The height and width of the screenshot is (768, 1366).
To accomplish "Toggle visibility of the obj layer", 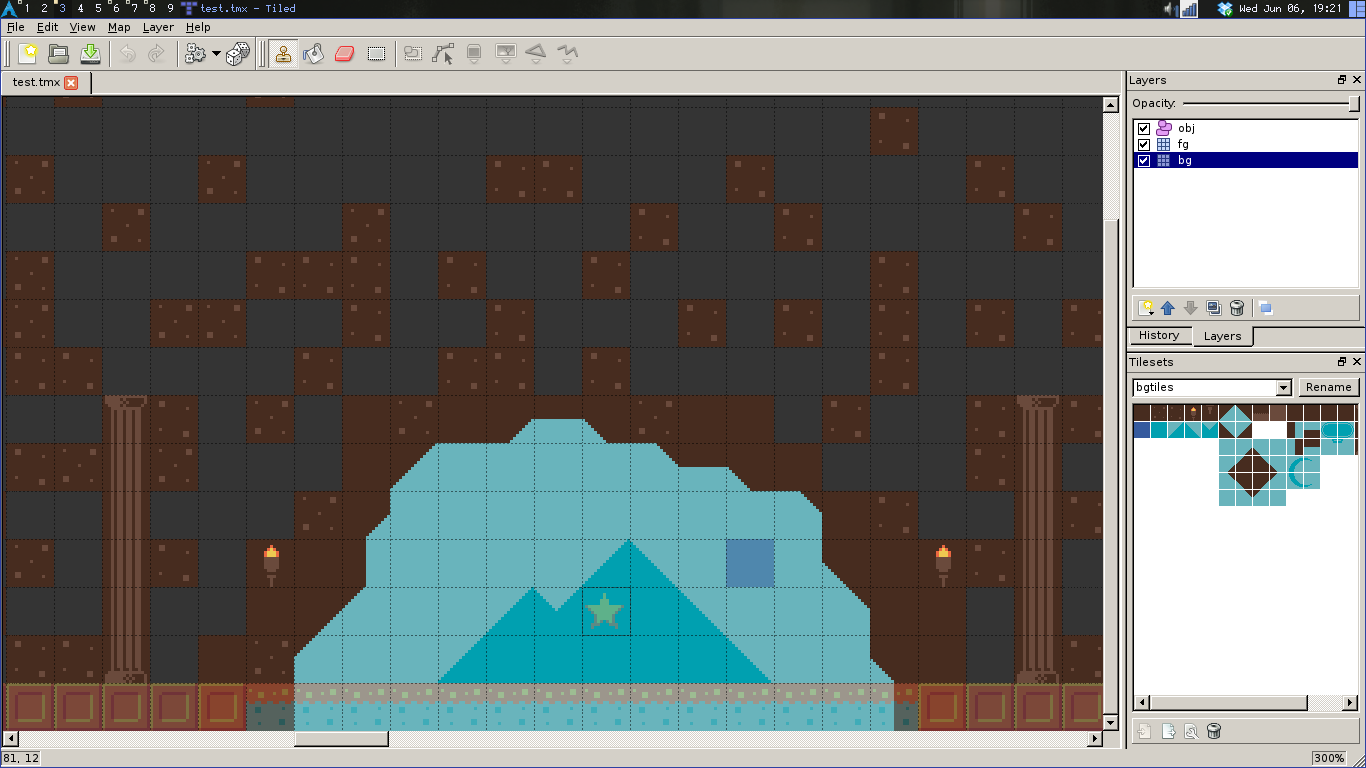I will (x=1144, y=128).
